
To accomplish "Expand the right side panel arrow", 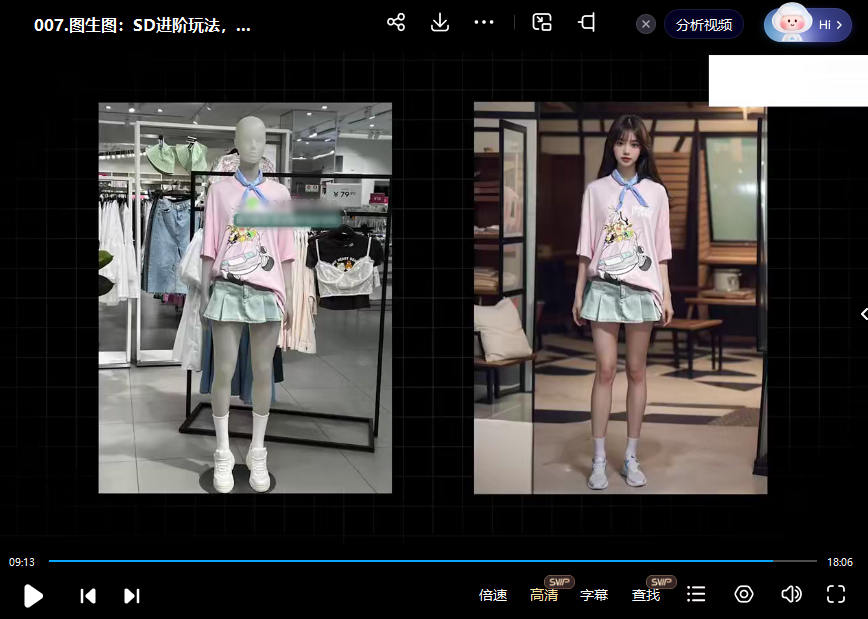I will click(862, 314).
